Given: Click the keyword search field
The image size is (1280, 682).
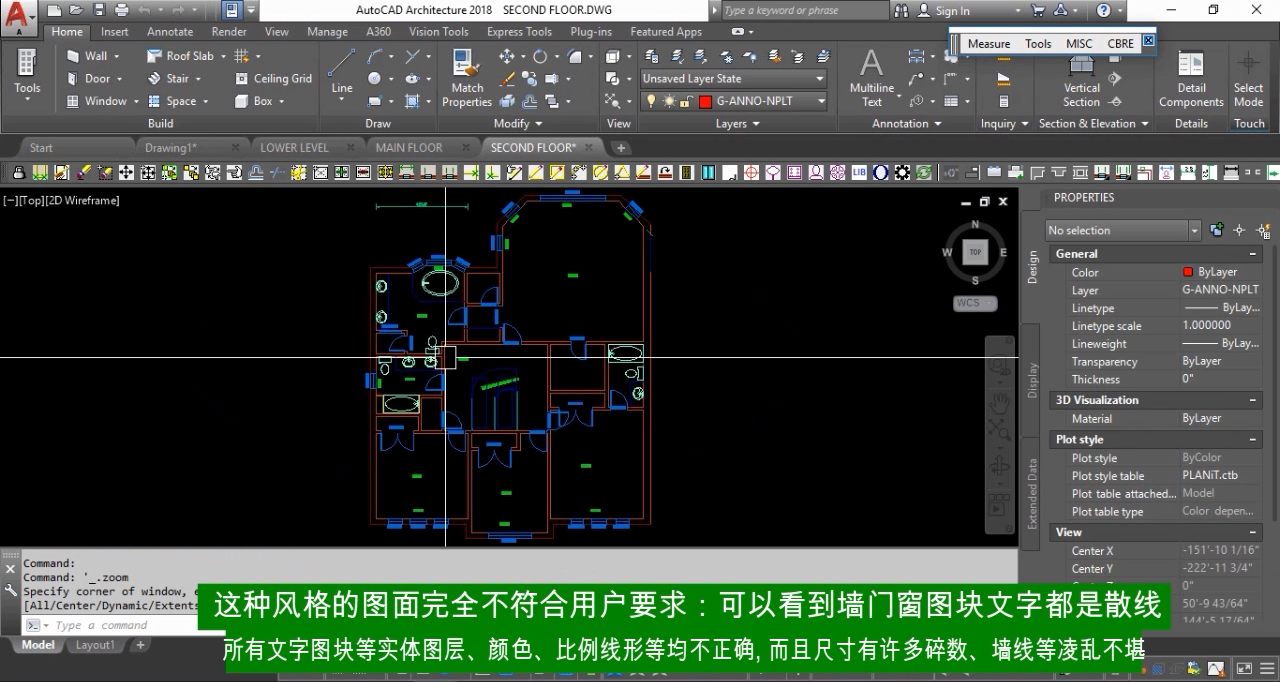Looking at the screenshot, I should click(804, 11).
